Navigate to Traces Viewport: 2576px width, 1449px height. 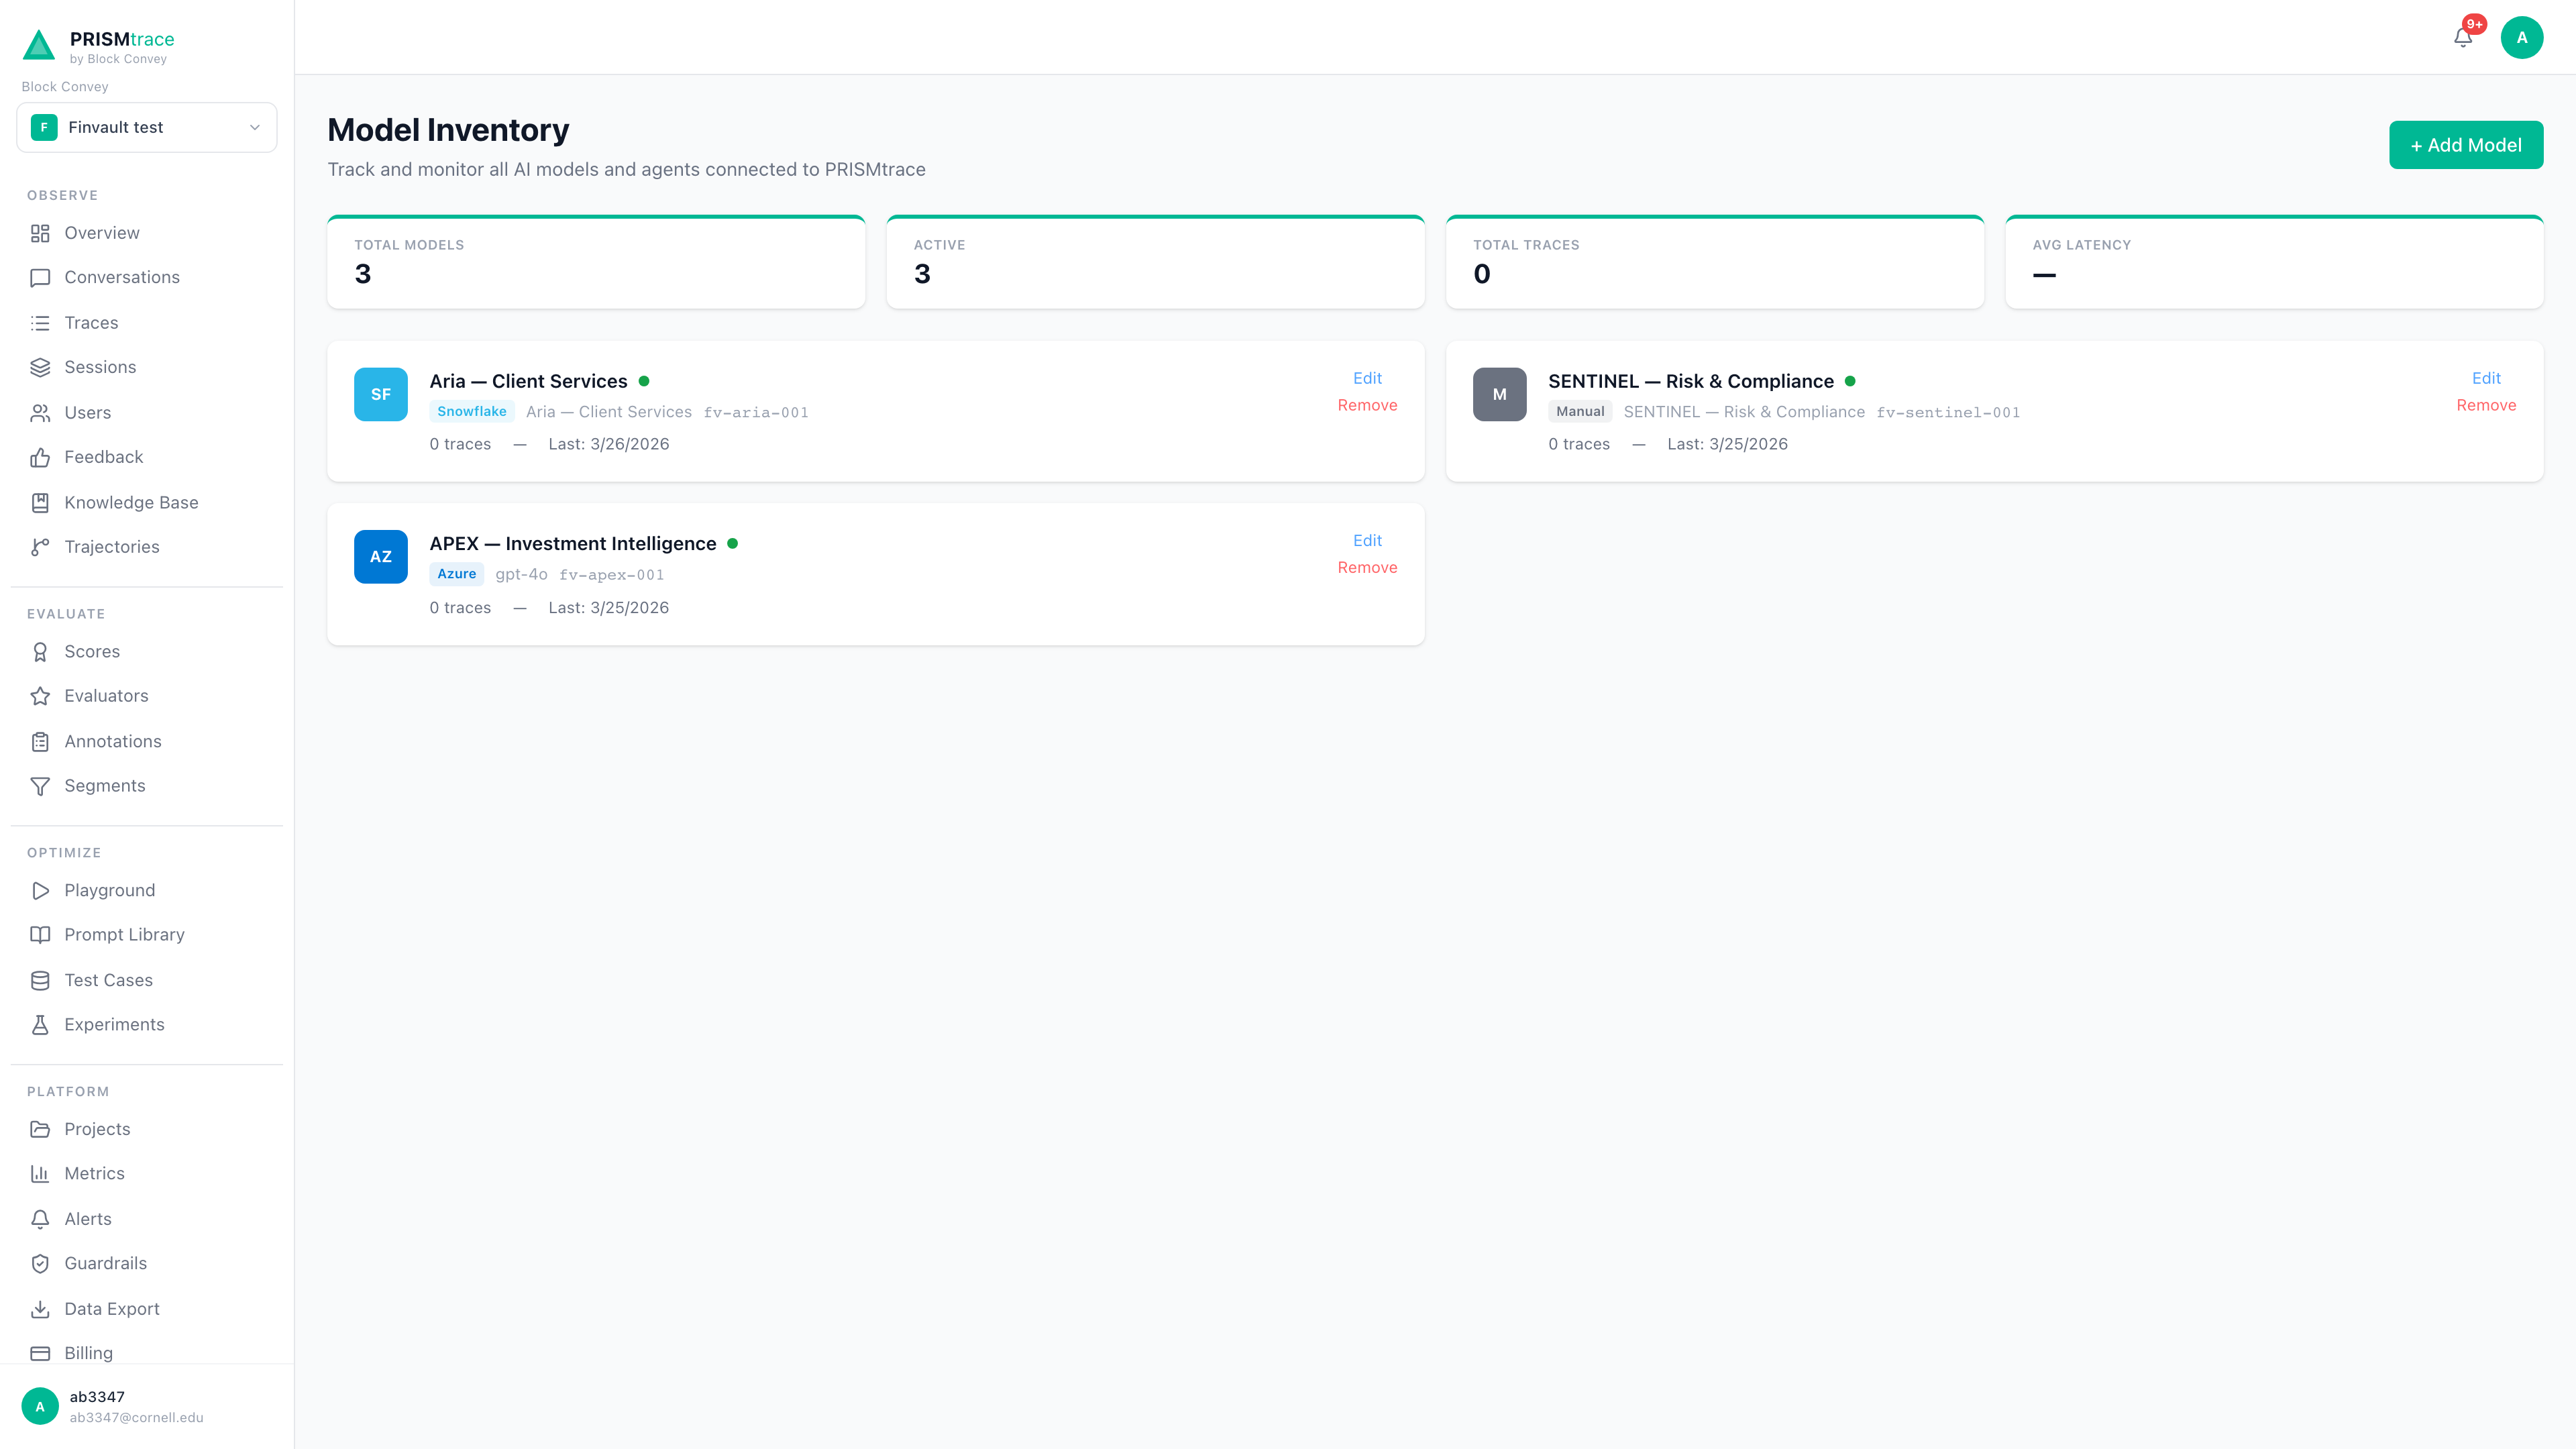147,323
